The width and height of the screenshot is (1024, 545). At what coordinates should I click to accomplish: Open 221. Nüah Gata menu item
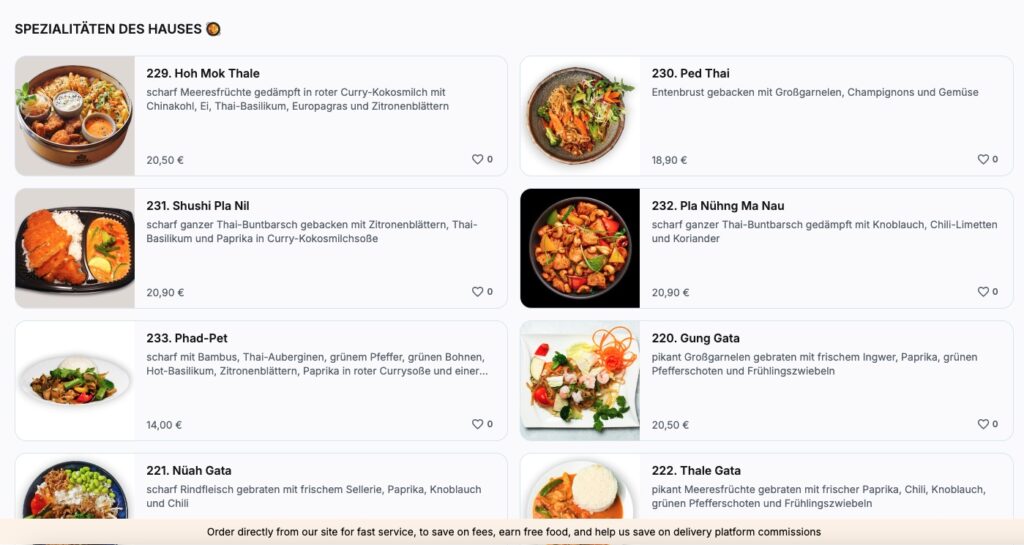pos(189,471)
